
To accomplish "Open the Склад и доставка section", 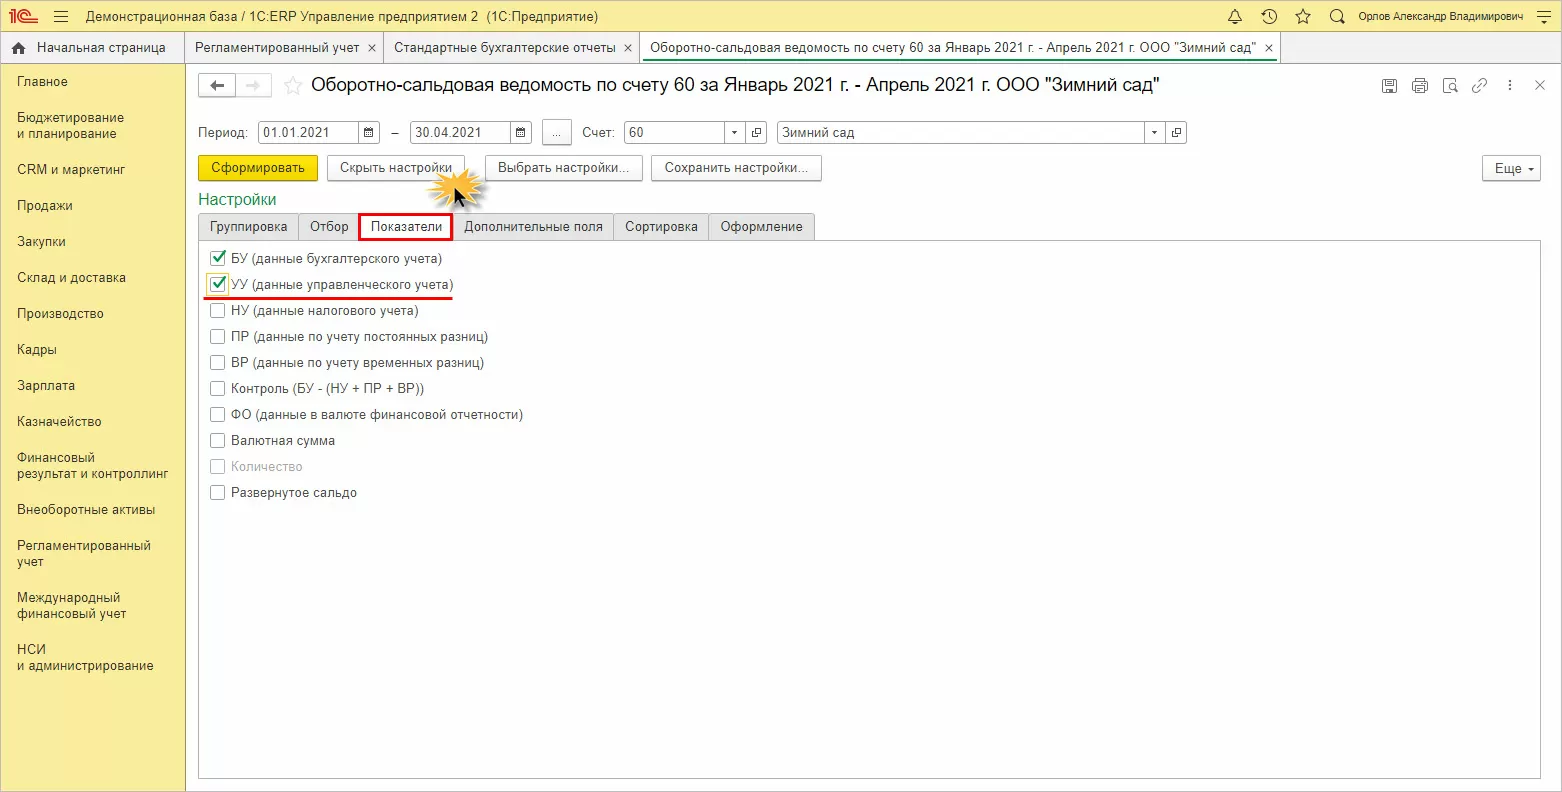I will pyautogui.click(x=71, y=278).
